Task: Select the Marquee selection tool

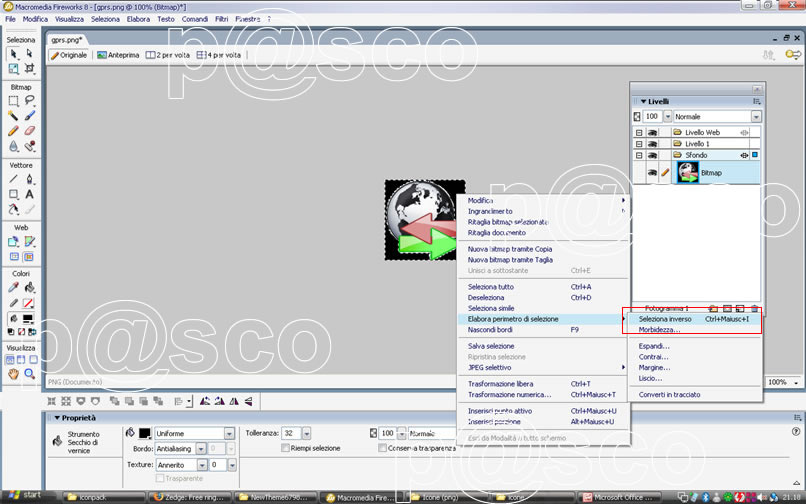Action: tap(14, 101)
